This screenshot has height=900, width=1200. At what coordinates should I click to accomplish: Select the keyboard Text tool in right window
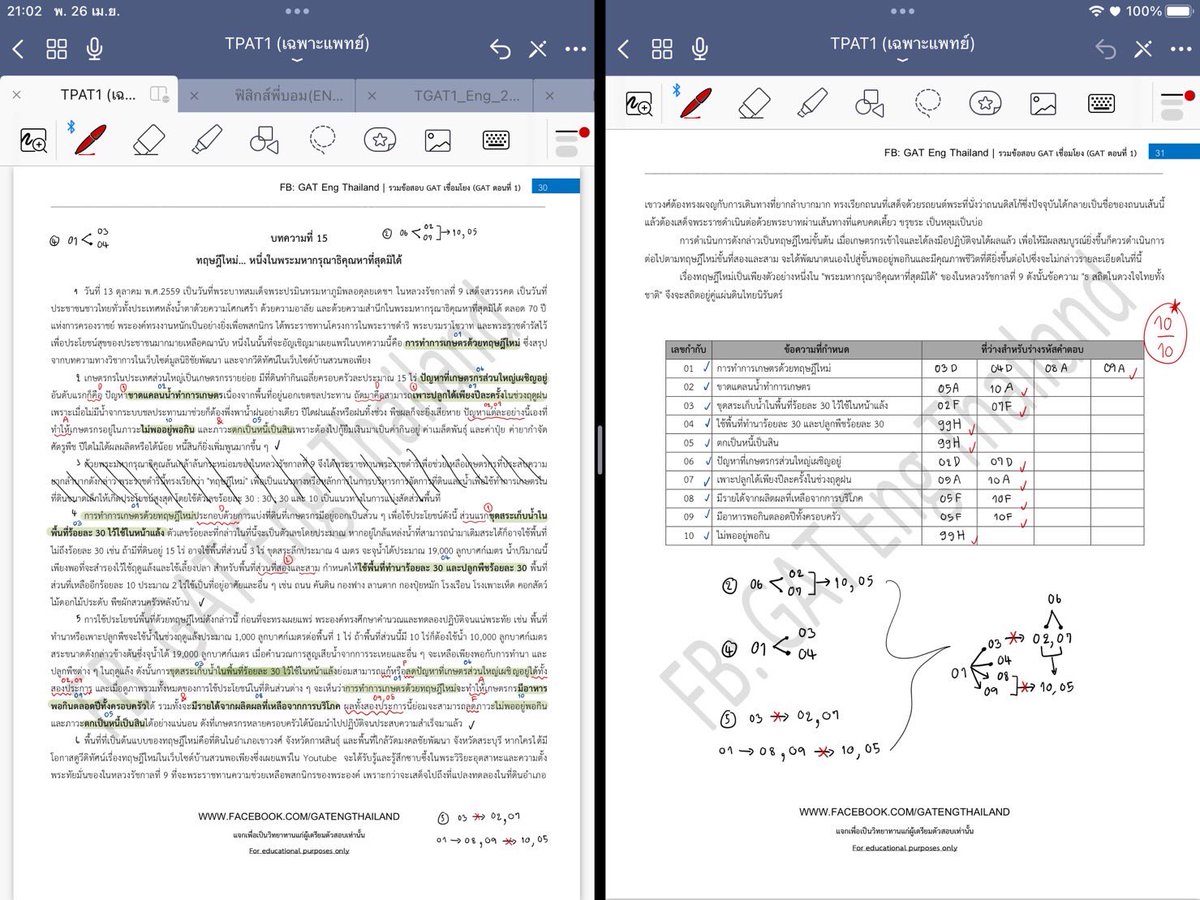(1101, 103)
